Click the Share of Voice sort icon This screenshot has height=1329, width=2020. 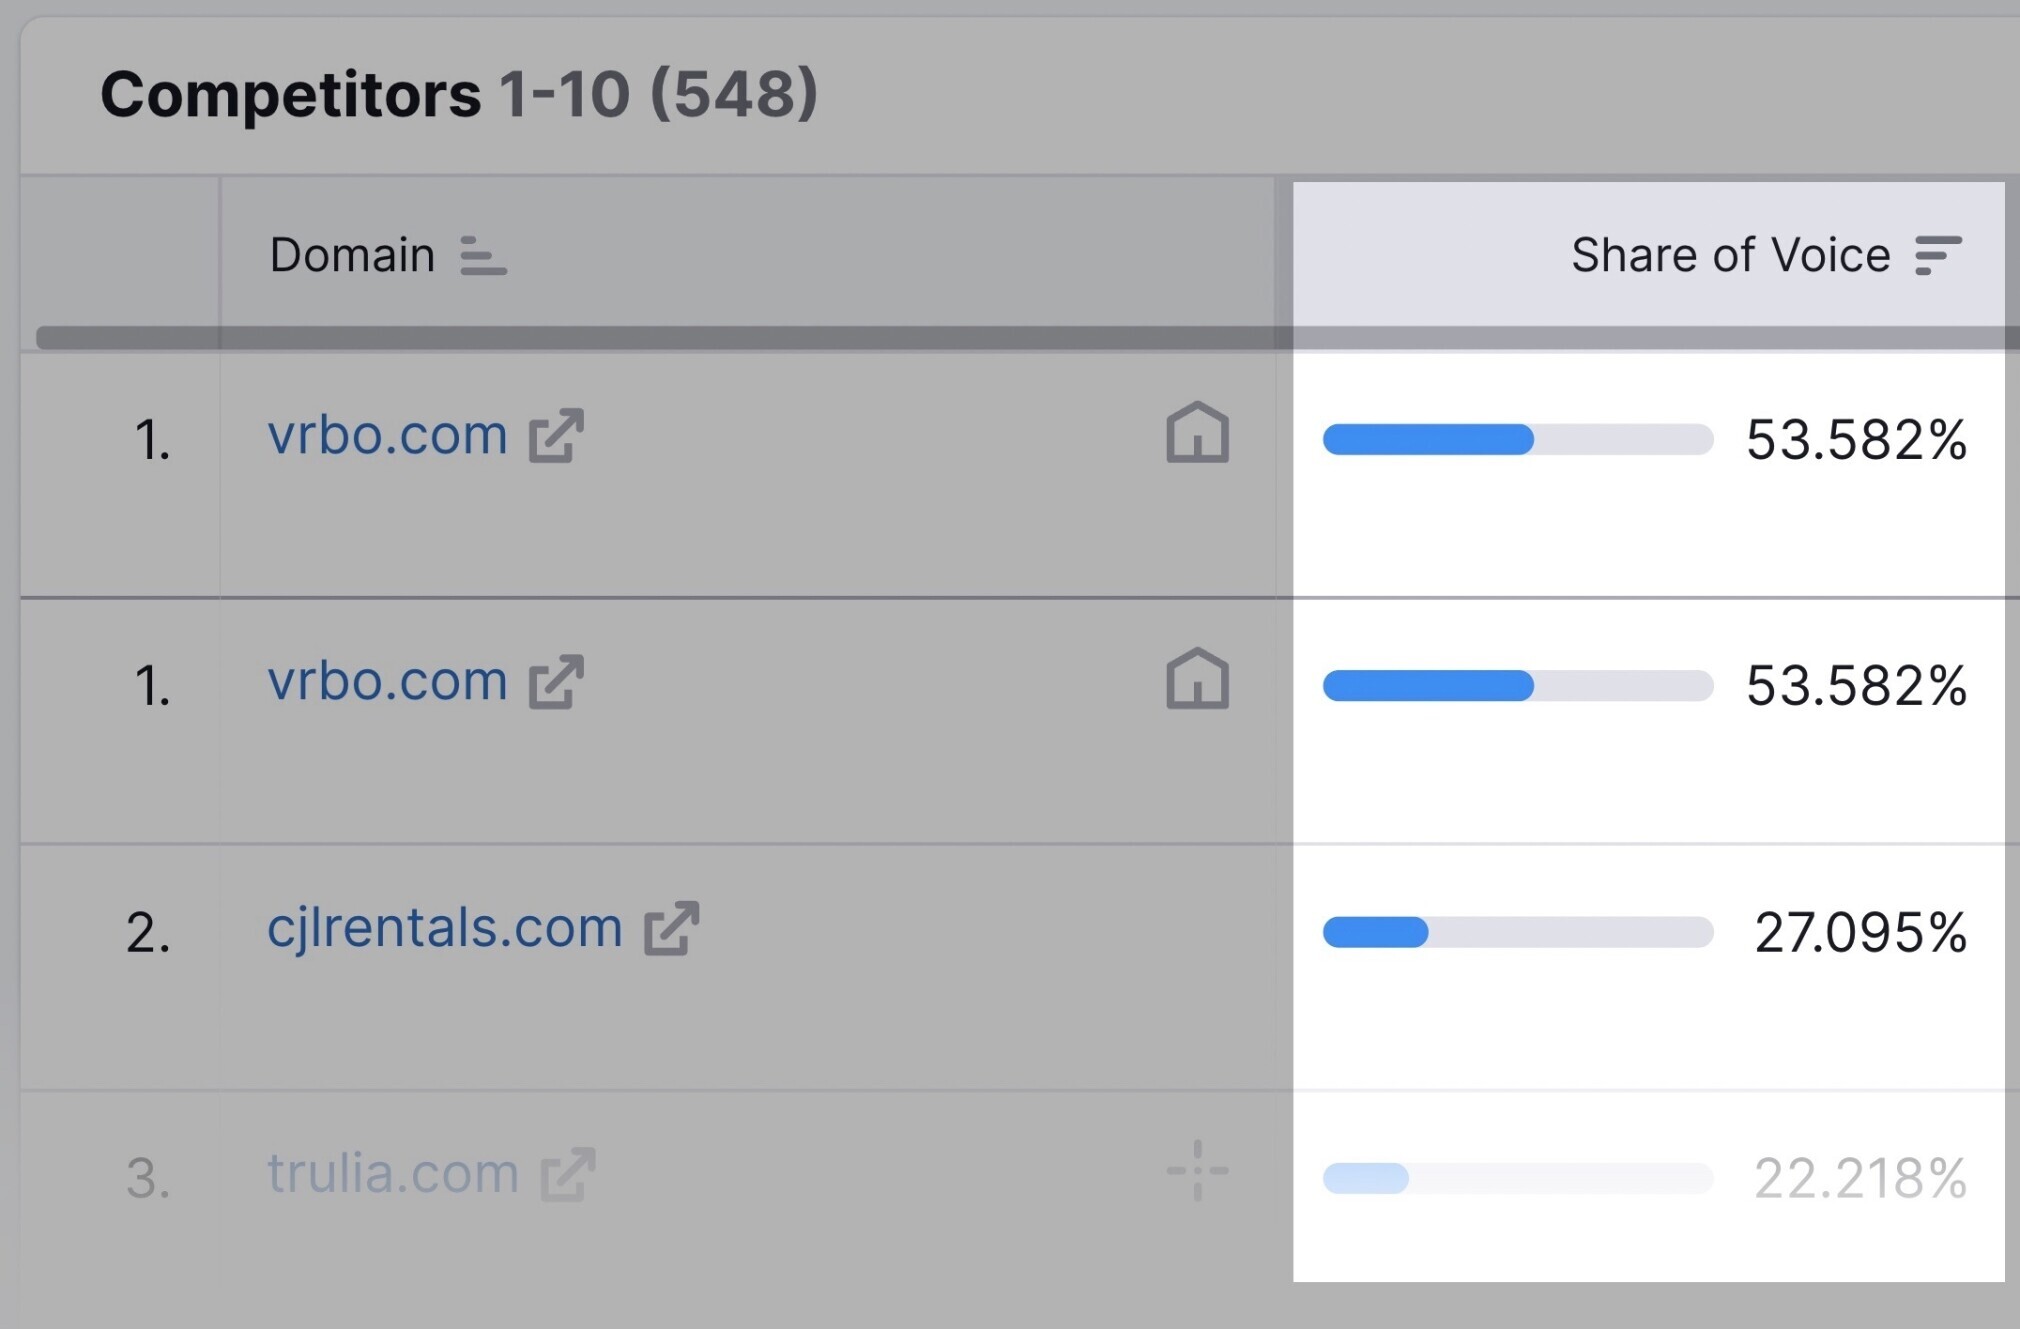(1938, 256)
